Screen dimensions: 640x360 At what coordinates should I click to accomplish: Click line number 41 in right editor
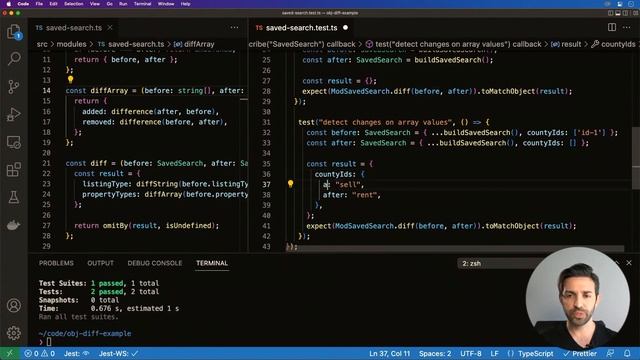tap(266, 226)
